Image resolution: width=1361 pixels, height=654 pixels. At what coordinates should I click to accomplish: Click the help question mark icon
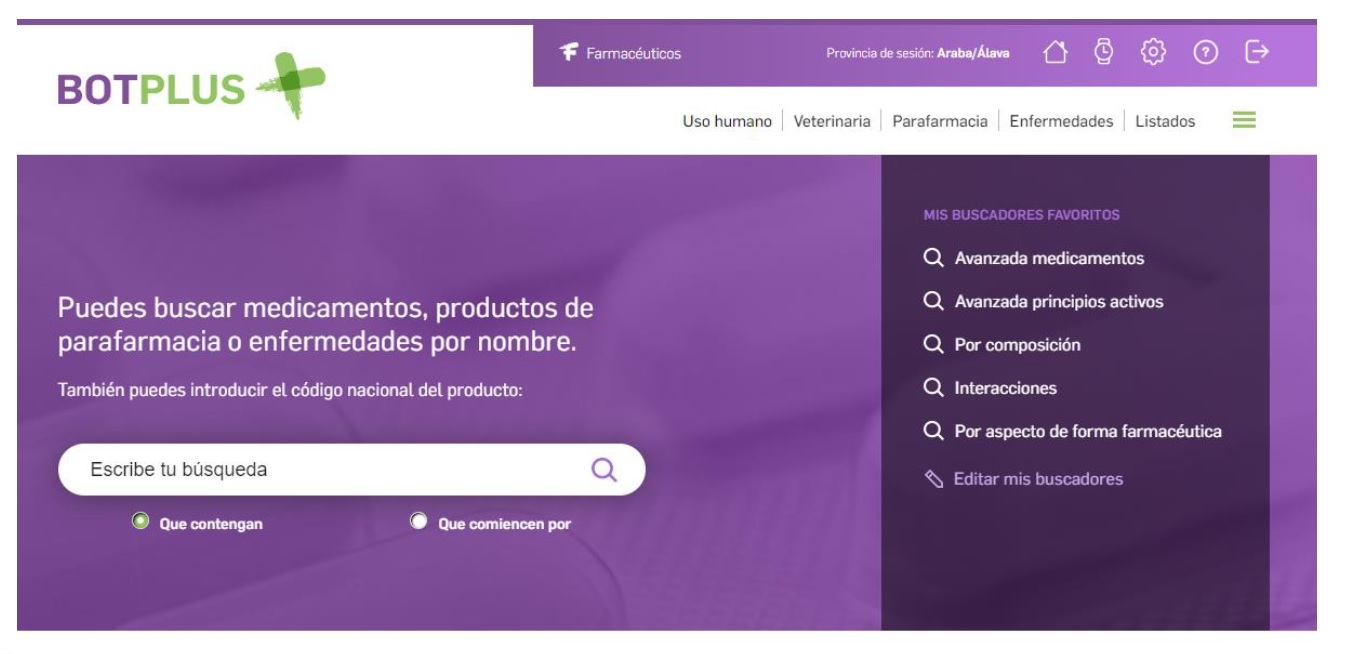coord(1205,52)
